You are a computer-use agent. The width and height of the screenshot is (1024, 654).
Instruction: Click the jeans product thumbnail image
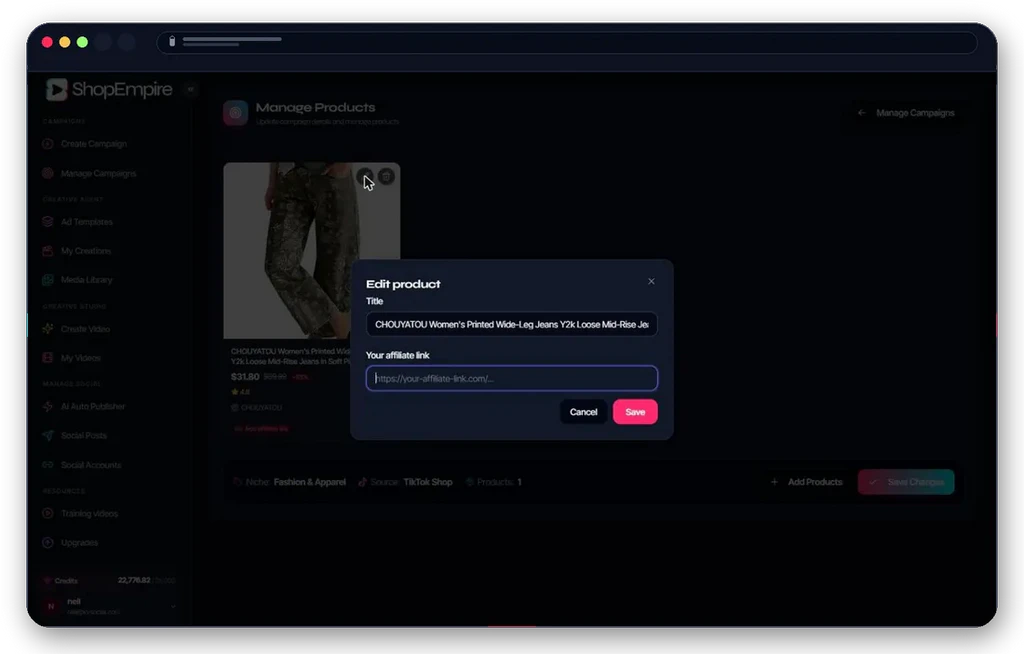click(x=312, y=251)
